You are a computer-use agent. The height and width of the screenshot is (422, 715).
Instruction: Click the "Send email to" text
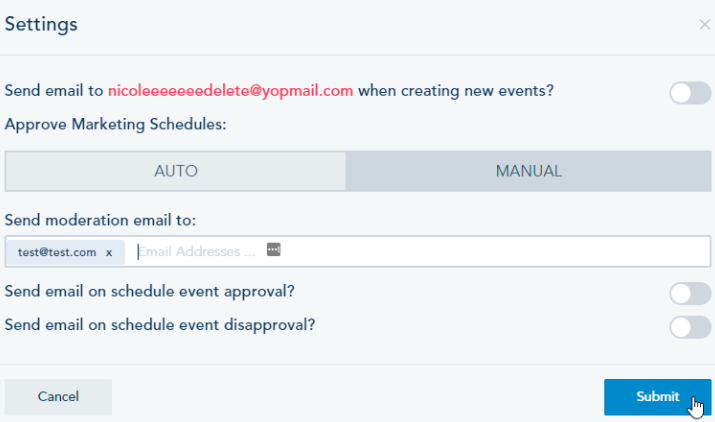(x=53, y=91)
